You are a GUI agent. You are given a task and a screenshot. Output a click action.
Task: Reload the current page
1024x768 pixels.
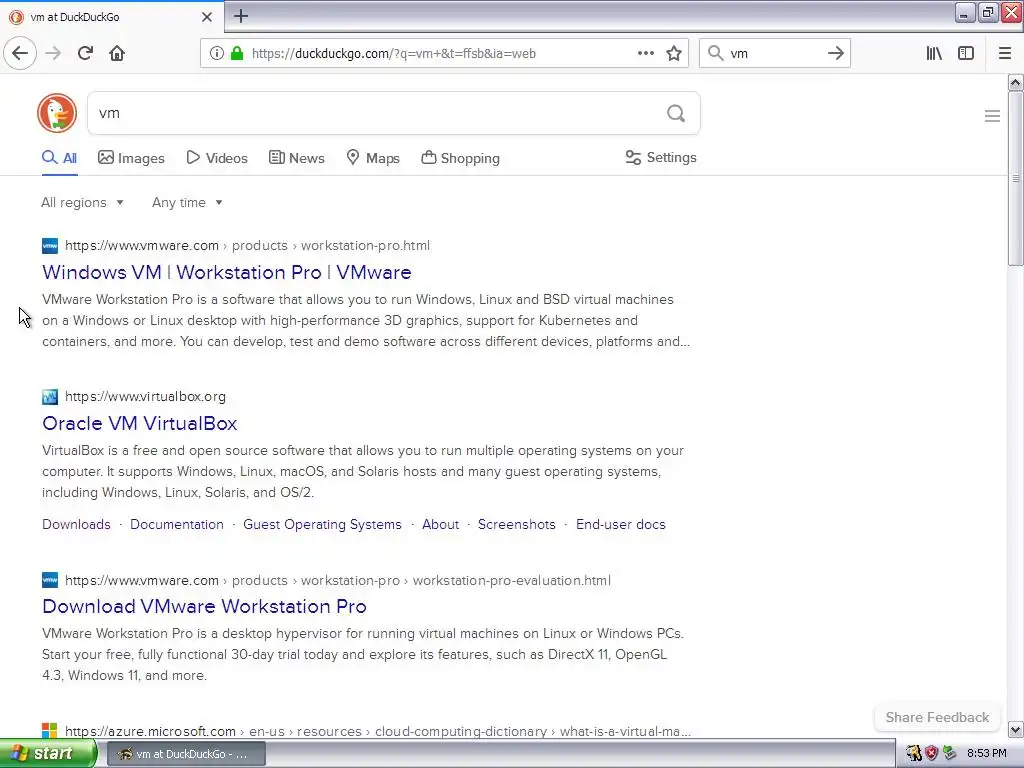[86, 54]
